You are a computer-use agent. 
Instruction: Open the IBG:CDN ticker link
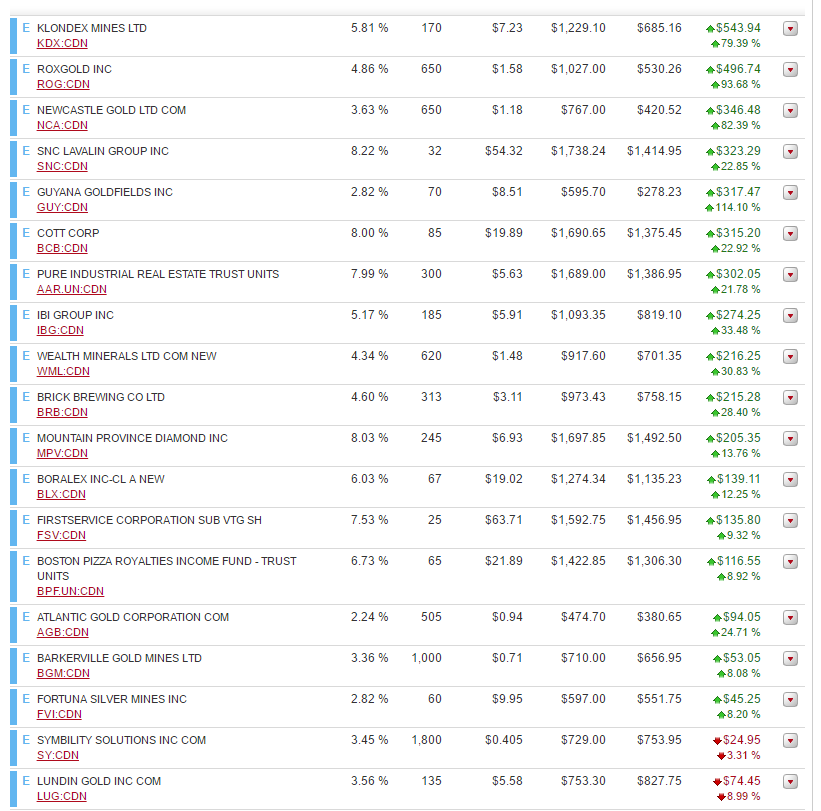coord(60,330)
